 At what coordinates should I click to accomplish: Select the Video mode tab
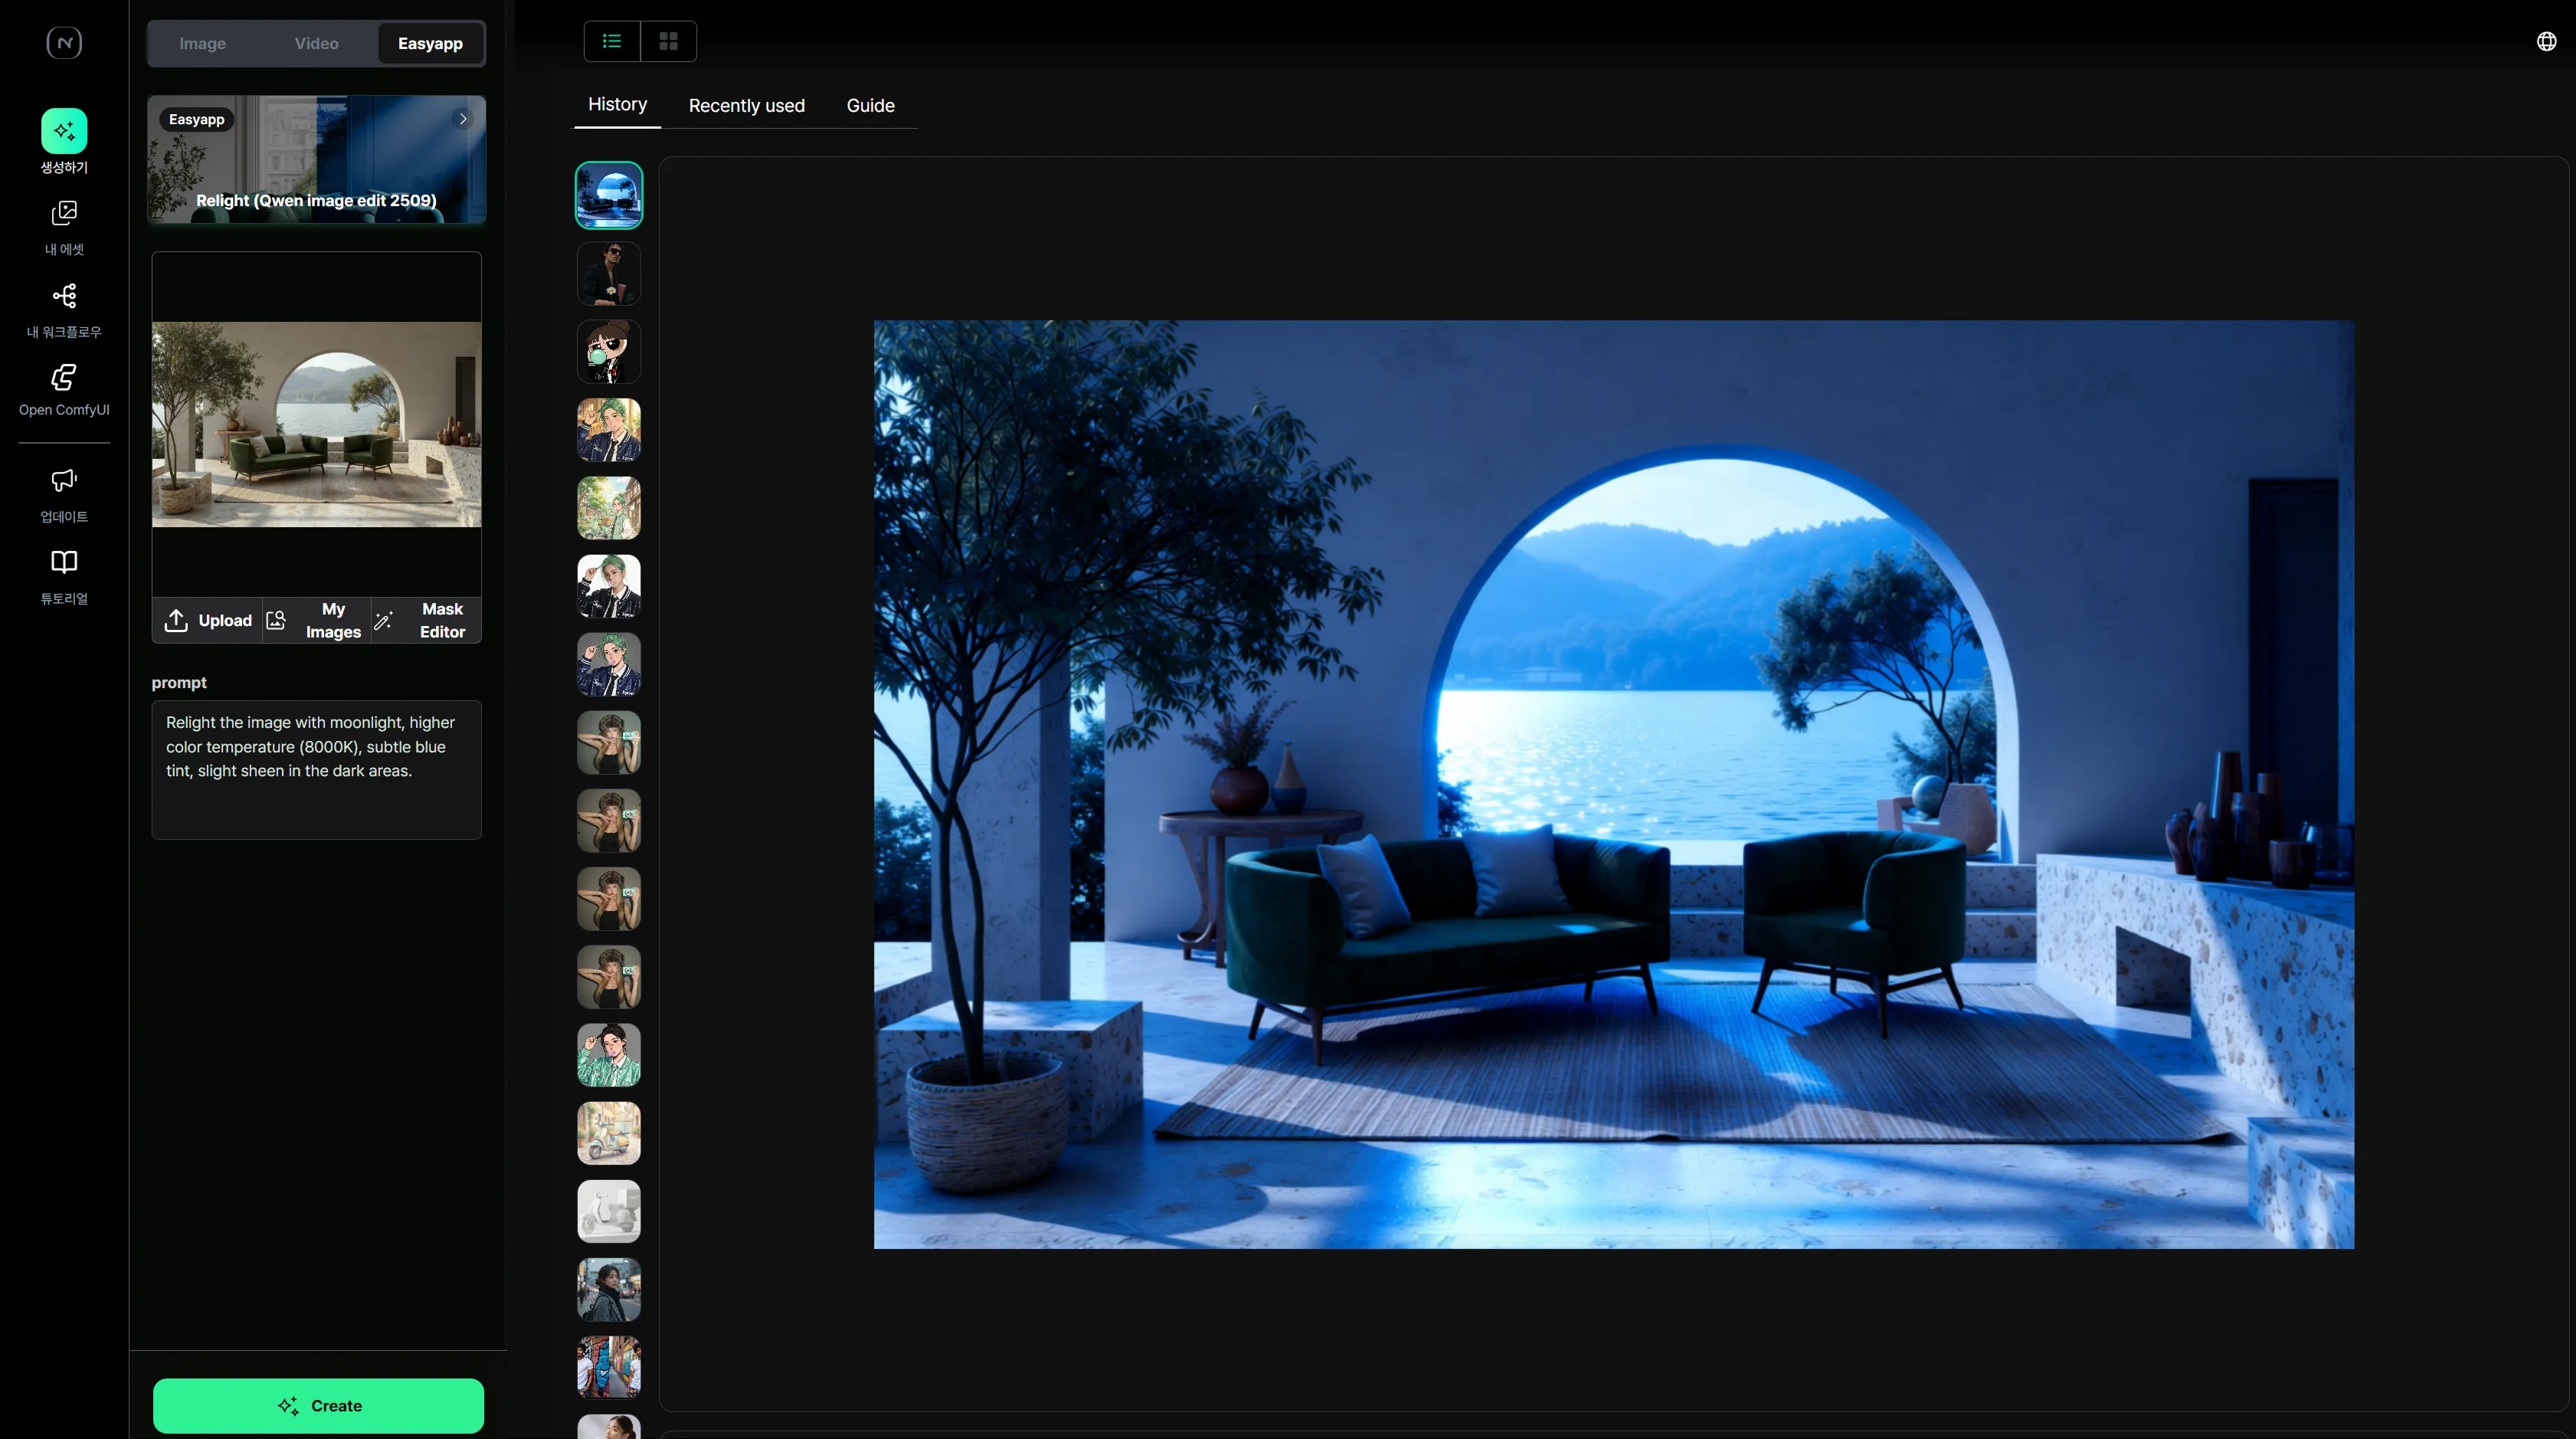point(316,43)
